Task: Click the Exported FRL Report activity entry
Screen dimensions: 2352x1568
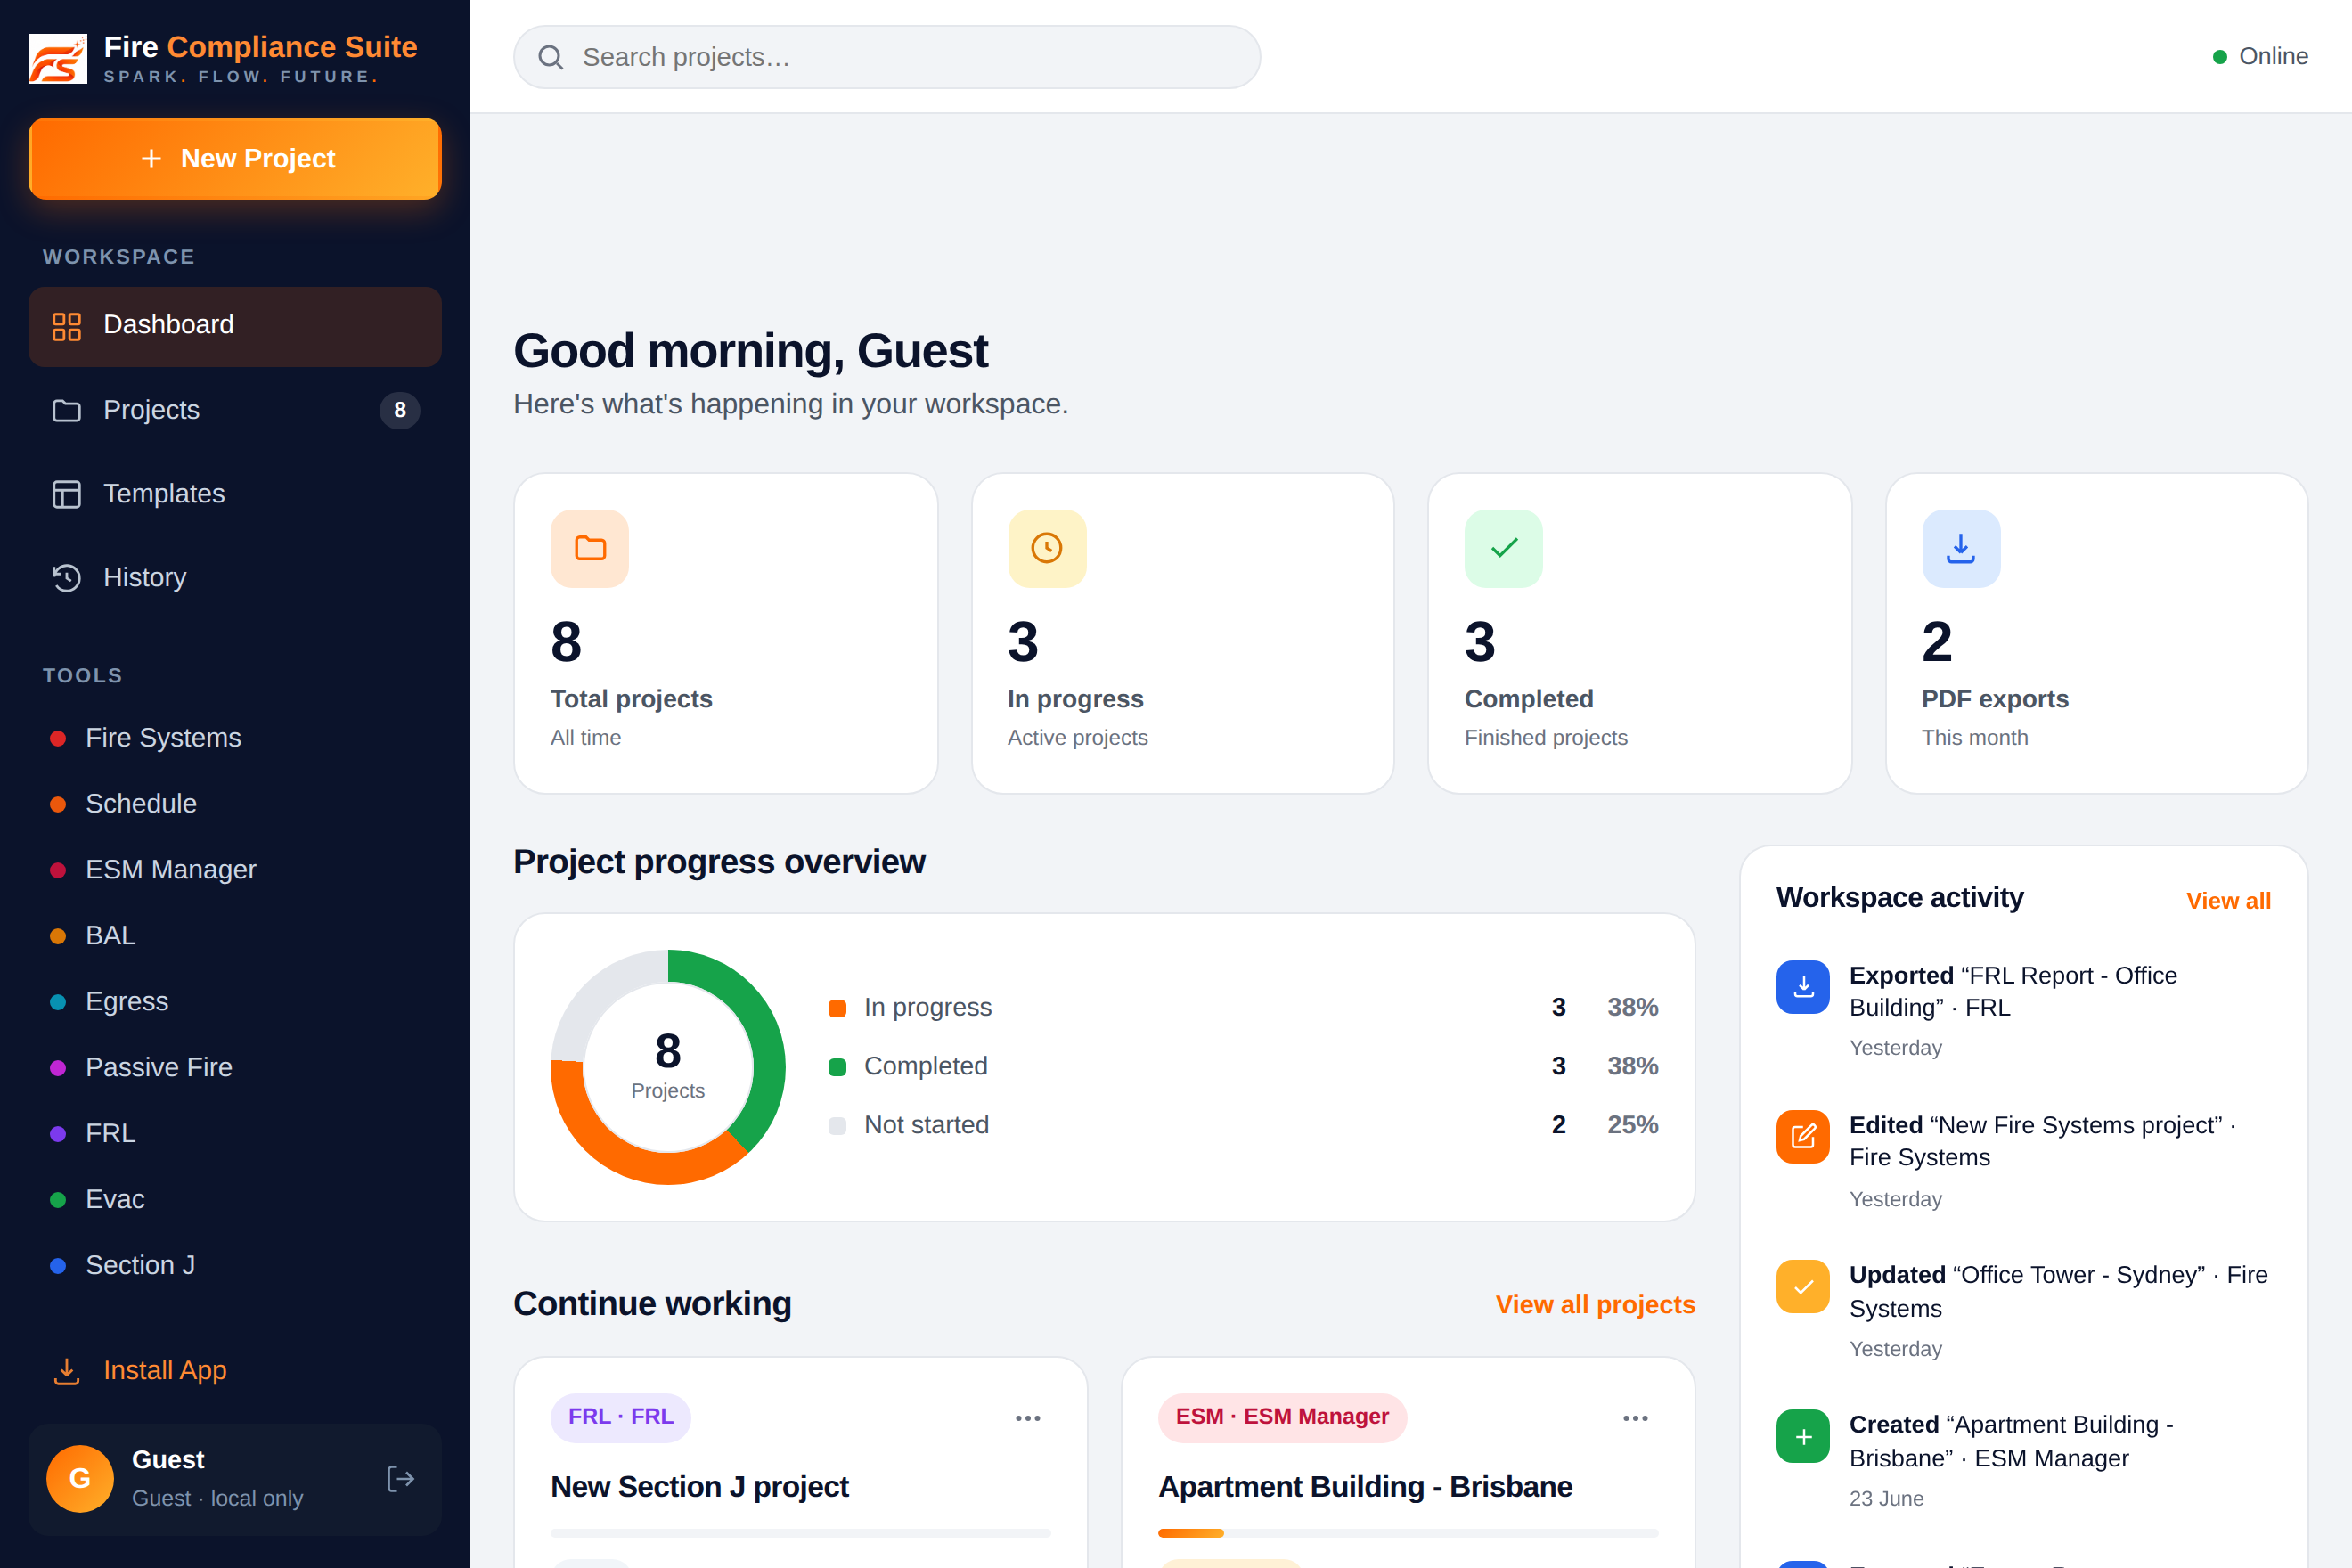Action: coord(2024,1010)
